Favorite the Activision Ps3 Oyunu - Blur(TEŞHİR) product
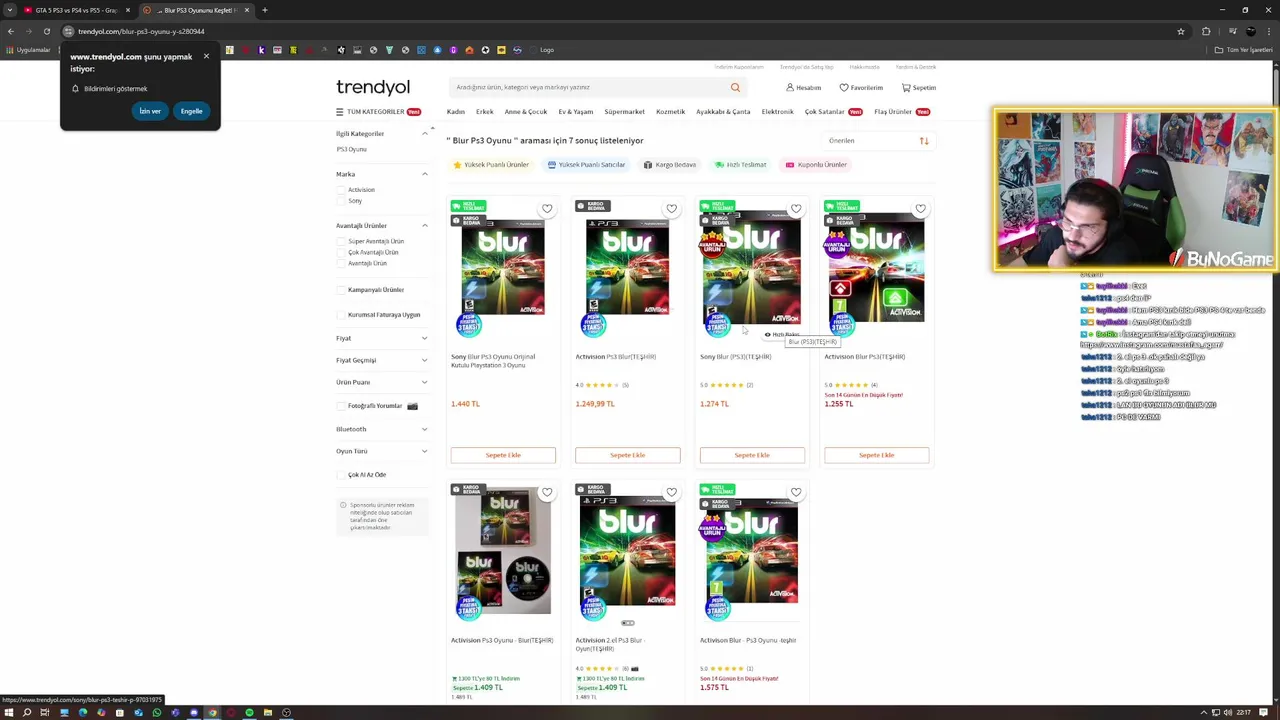 point(547,493)
